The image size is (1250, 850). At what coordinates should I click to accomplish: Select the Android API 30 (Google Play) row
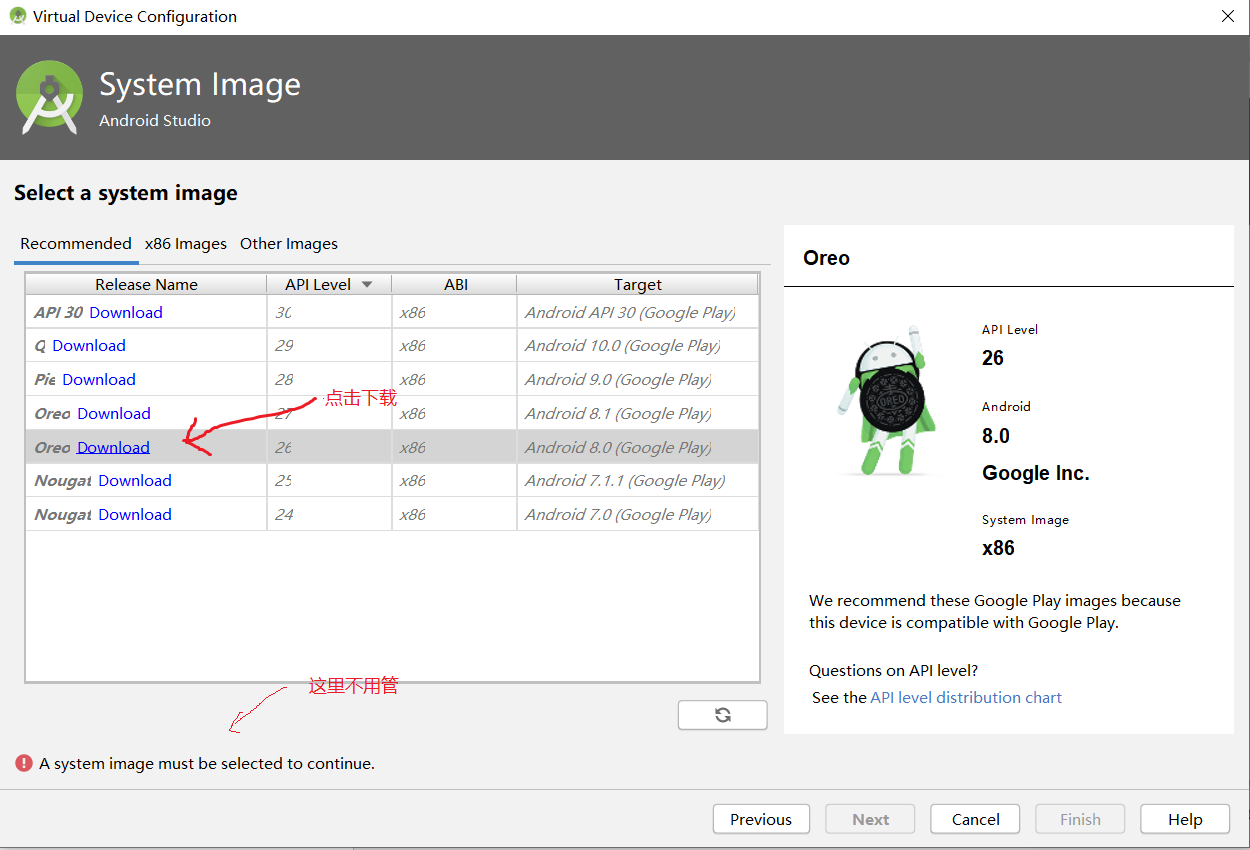tap(392, 312)
